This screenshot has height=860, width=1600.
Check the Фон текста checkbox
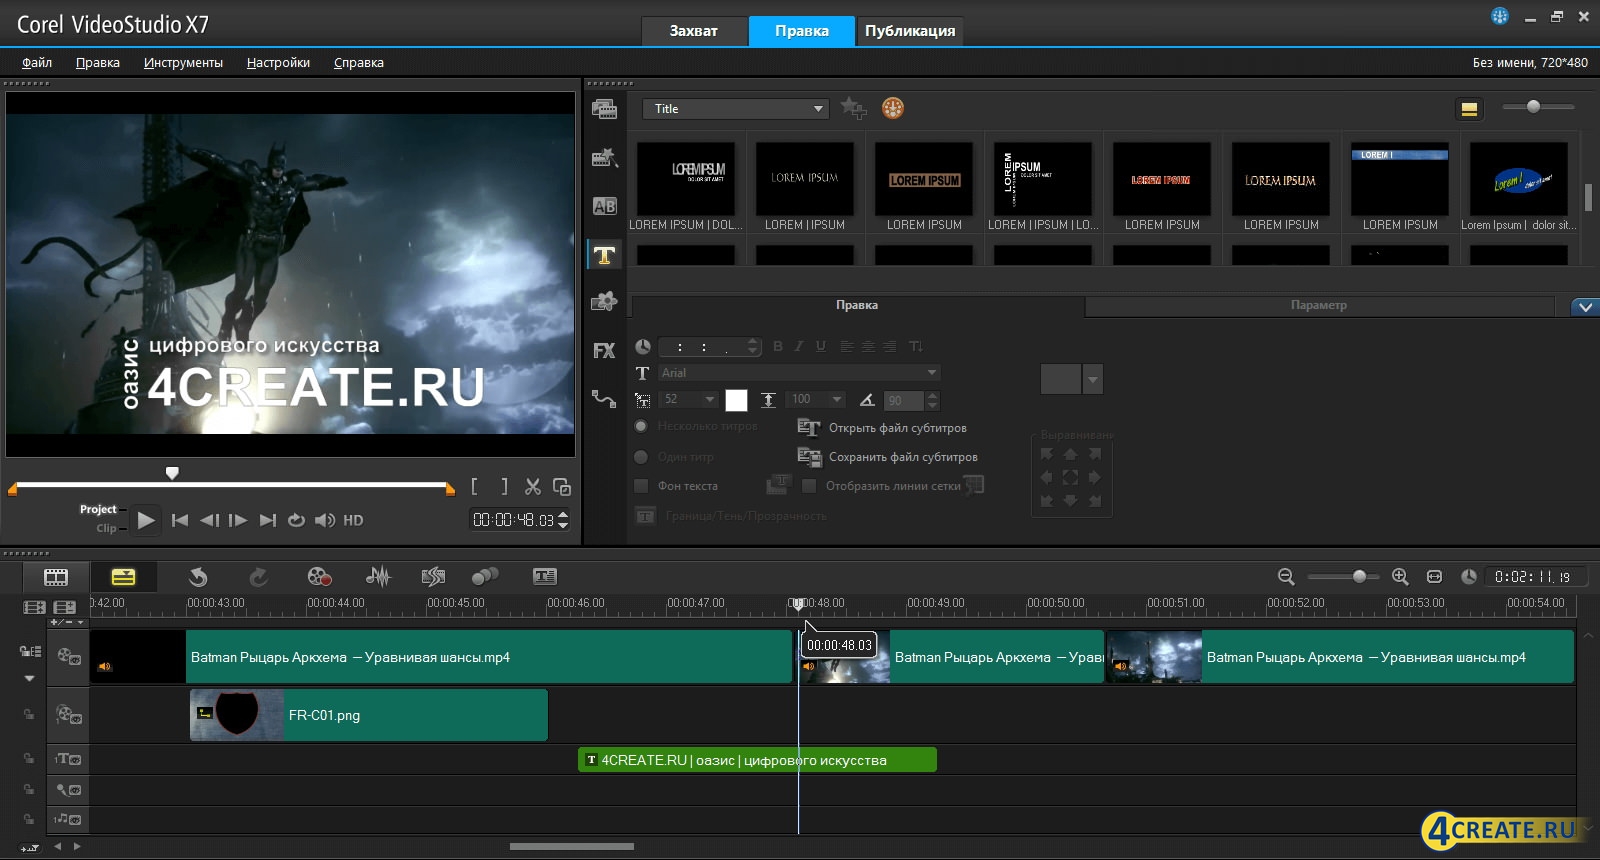[641, 486]
